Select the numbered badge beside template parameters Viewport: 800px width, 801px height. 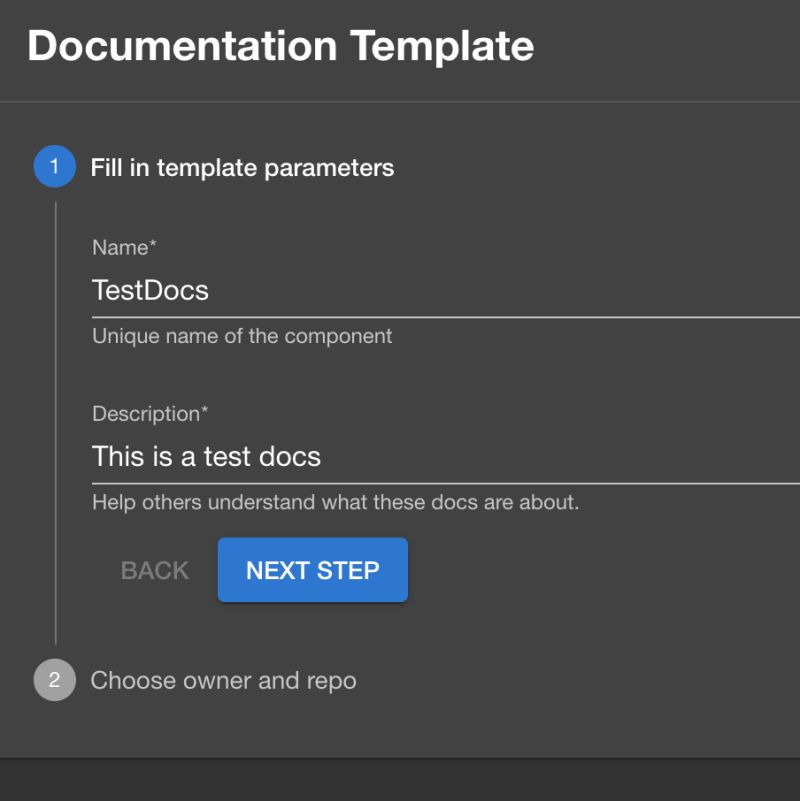54,166
